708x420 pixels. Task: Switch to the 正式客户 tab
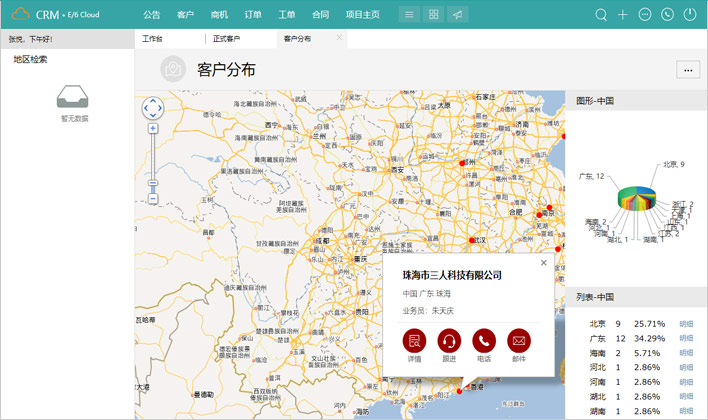(x=226, y=39)
